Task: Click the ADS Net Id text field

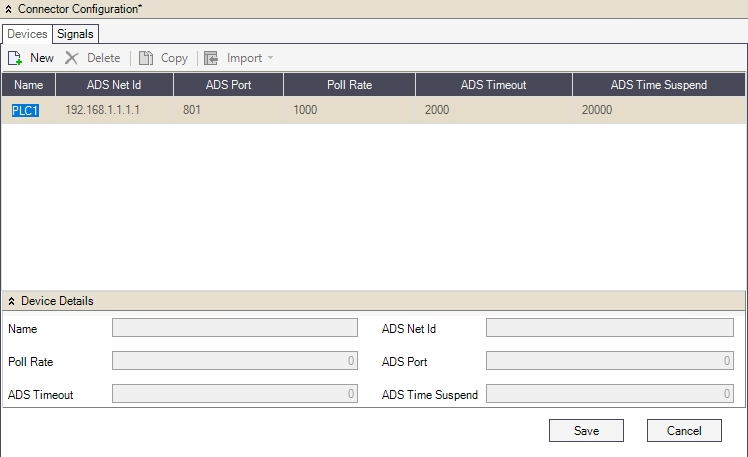Action: (609, 328)
